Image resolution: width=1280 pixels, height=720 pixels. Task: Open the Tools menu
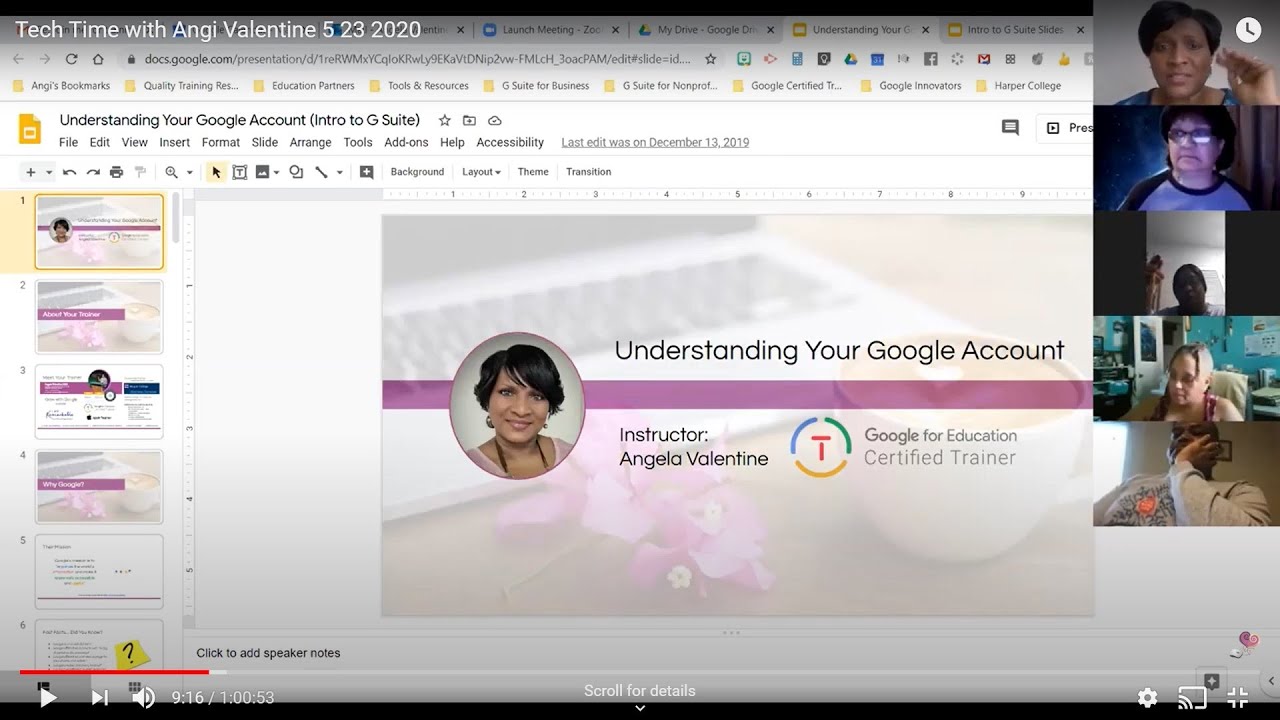point(358,142)
